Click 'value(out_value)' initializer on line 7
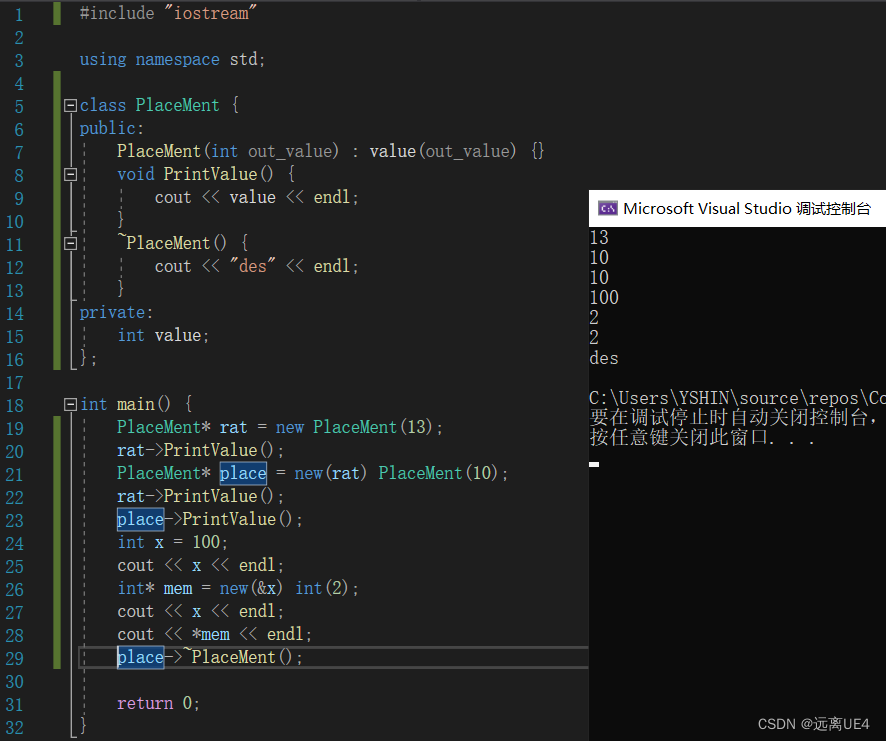This screenshot has height=741, width=886. click(x=443, y=151)
